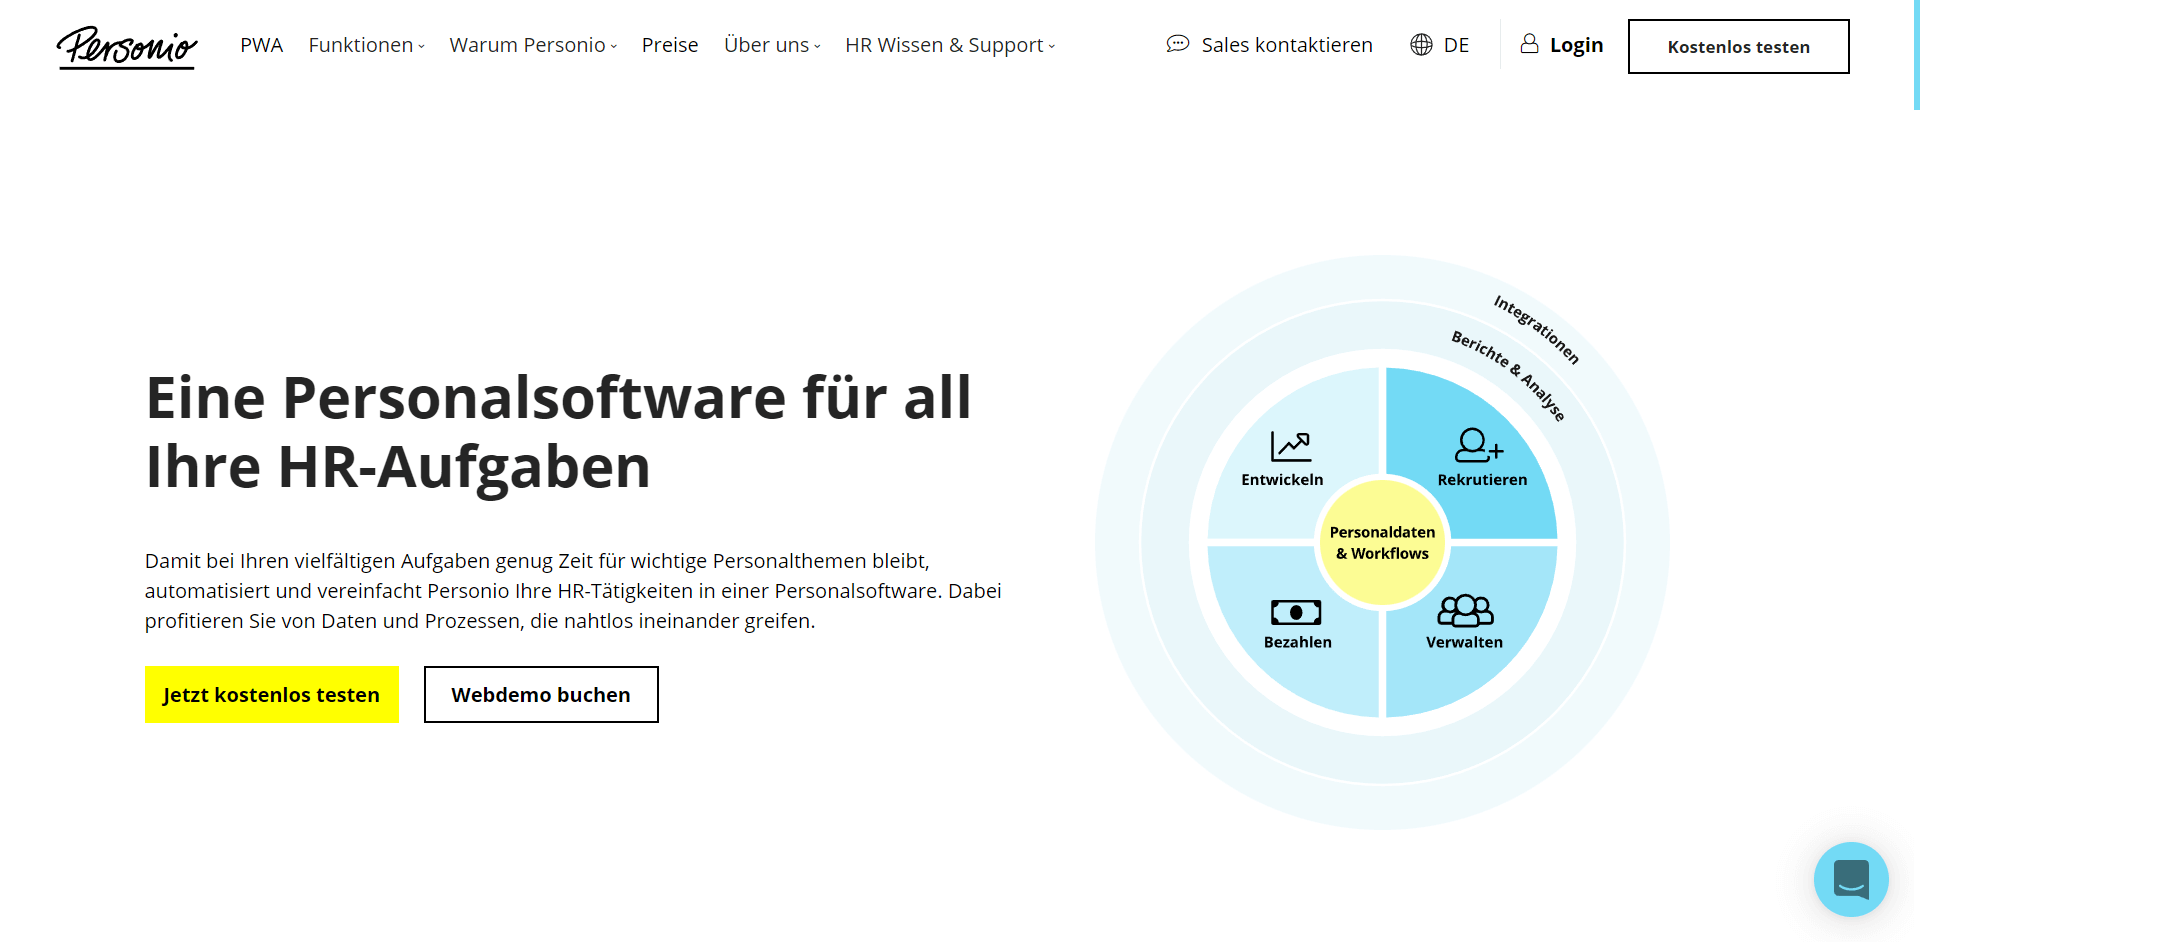2163x942 pixels.
Task: Expand HR Wissen & Support dropdown
Action: click(950, 45)
